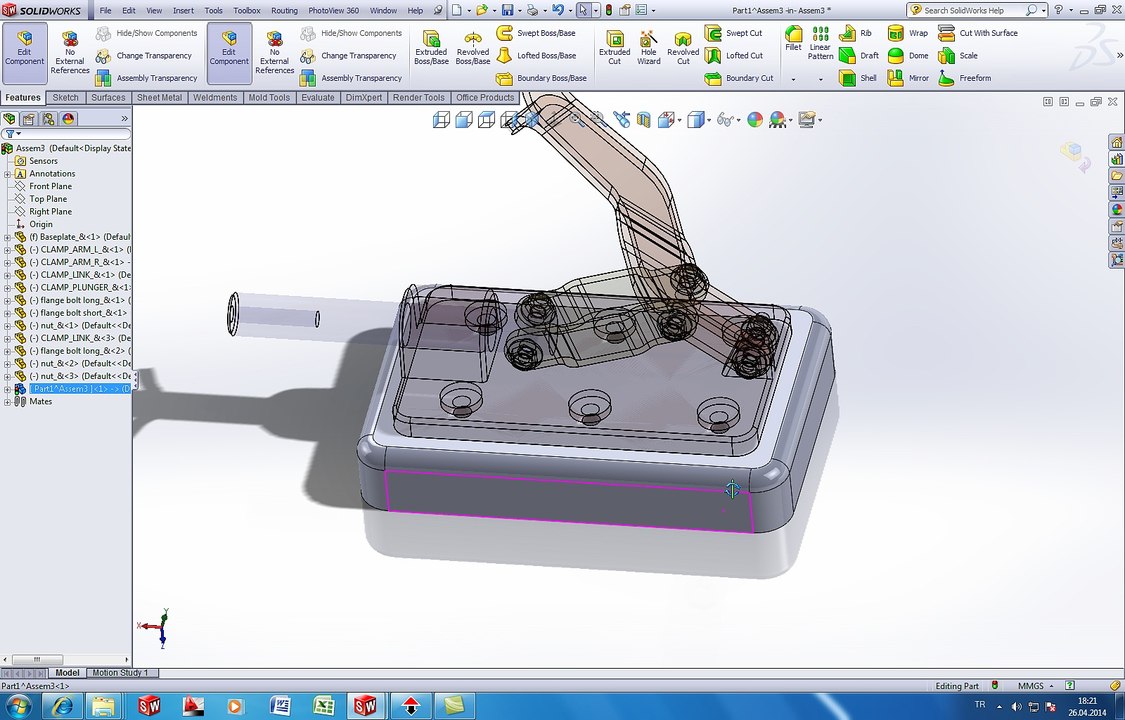Choose the Swept Boss/Base feature
This screenshot has width=1125, height=720.
(536, 33)
